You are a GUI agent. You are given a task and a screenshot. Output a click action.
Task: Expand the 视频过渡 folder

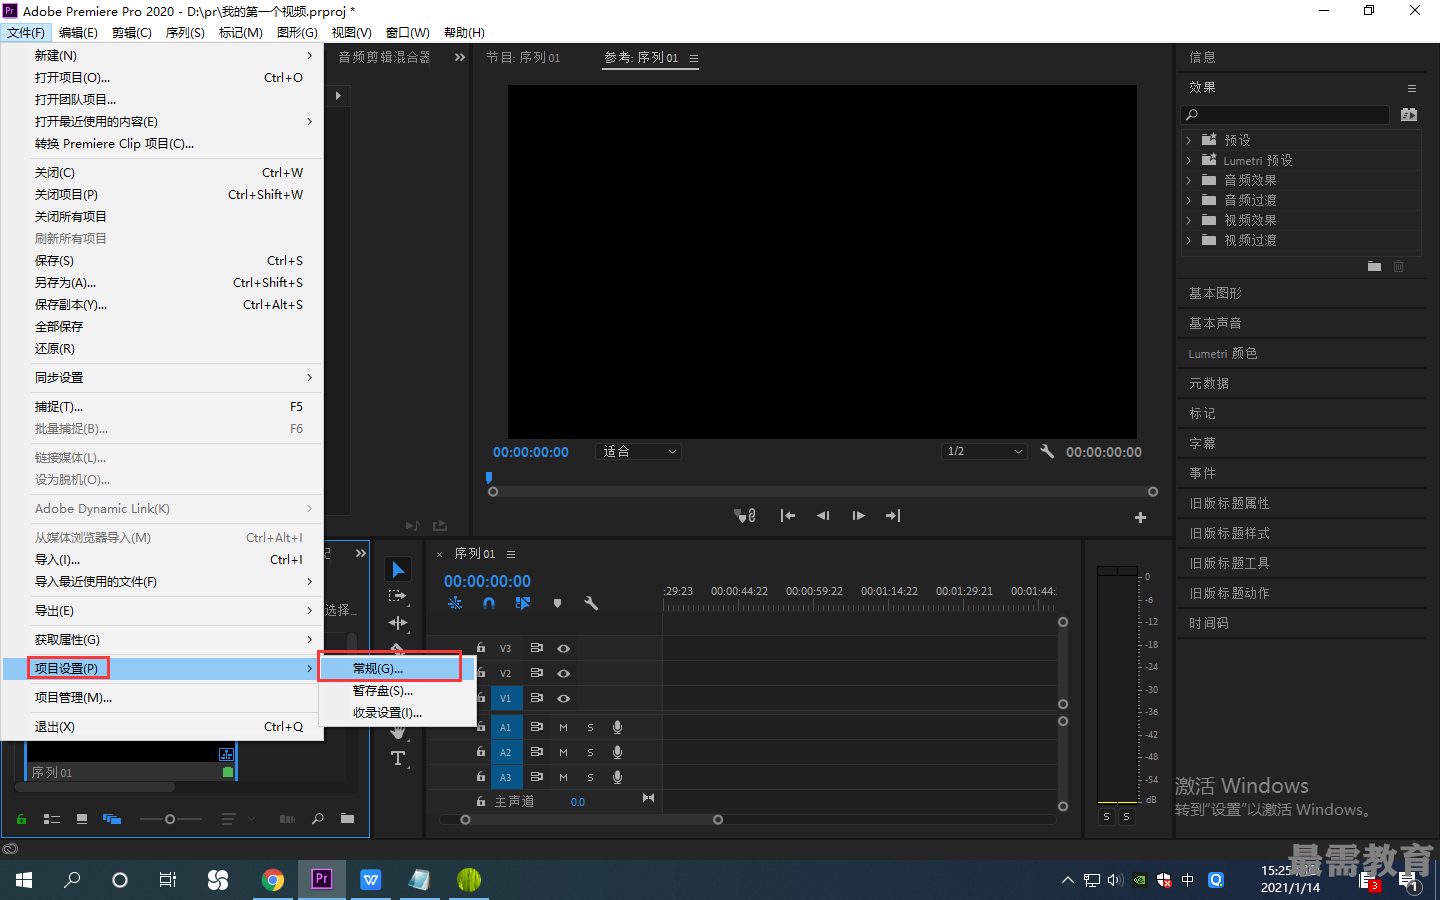[x=1188, y=240]
